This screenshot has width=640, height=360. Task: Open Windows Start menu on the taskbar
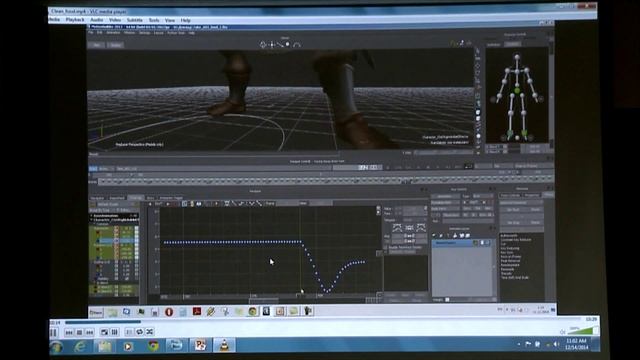(x=57, y=347)
